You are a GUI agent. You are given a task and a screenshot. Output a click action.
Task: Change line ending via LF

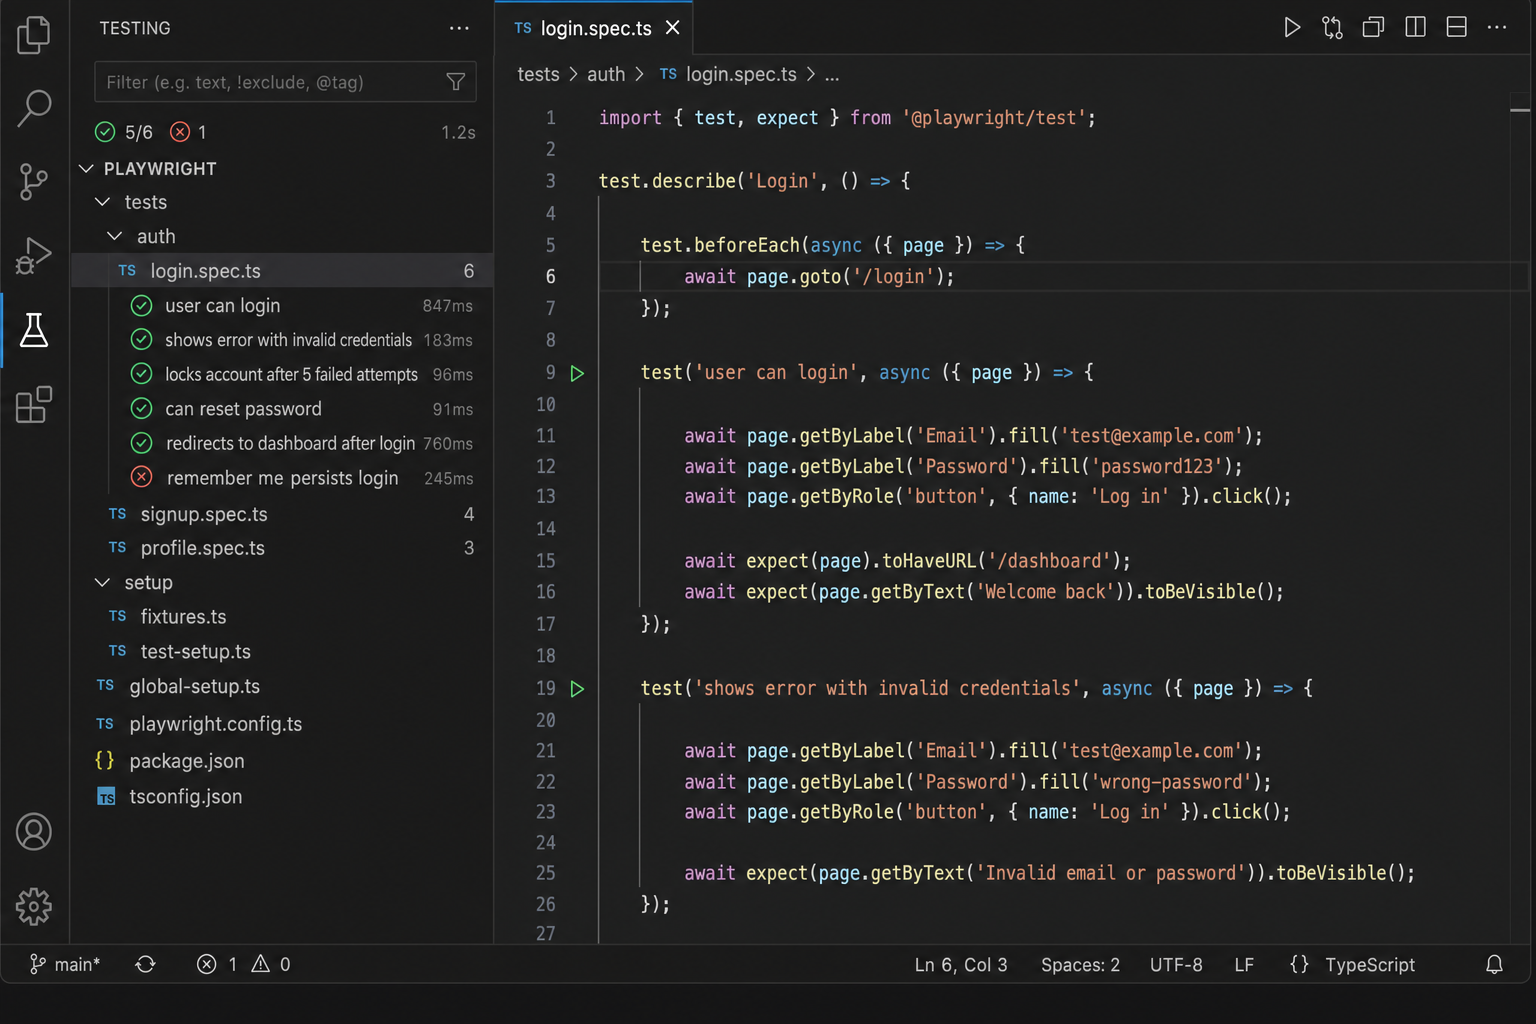1244,965
